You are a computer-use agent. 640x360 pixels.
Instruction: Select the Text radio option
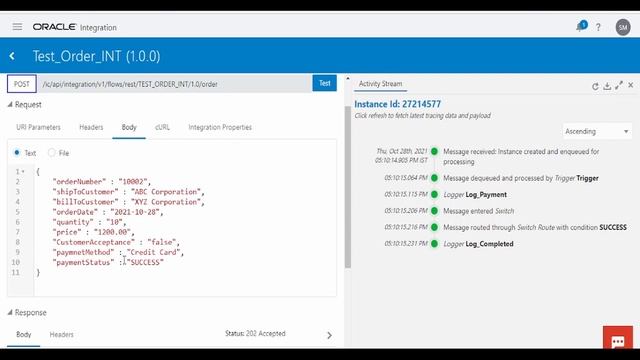[x=17, y=153]
